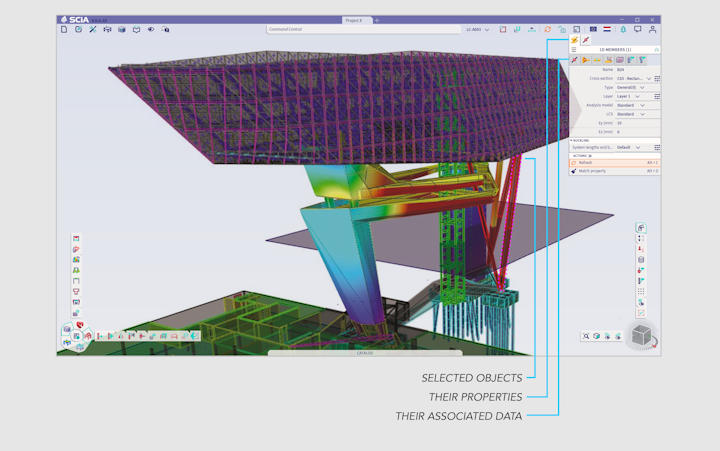
Task: Select the European Union flag icon
Action: coord(593,30)
